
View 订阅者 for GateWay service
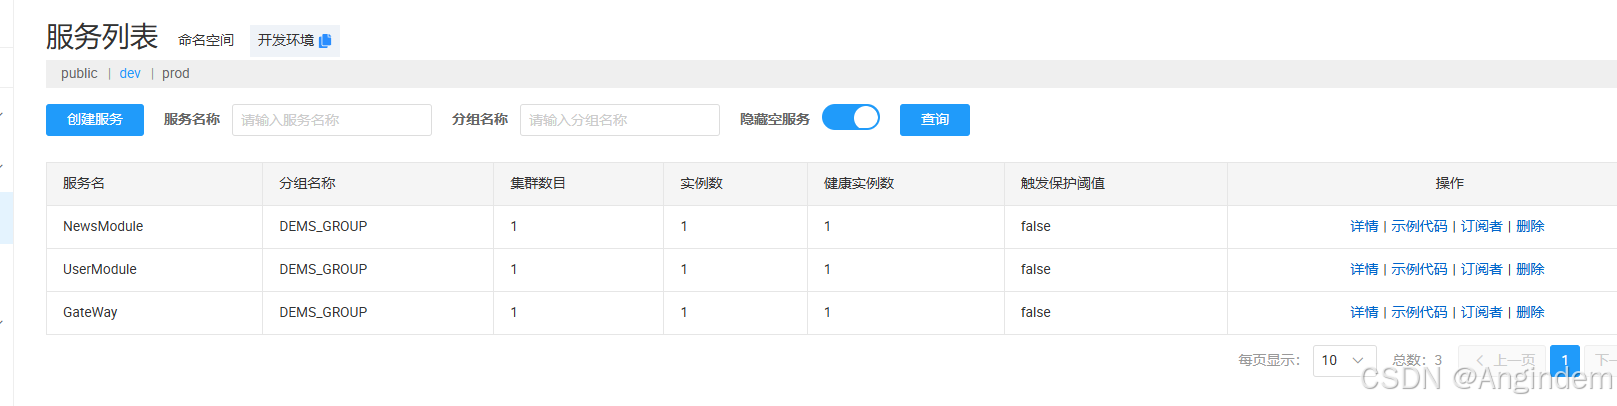1481,313
